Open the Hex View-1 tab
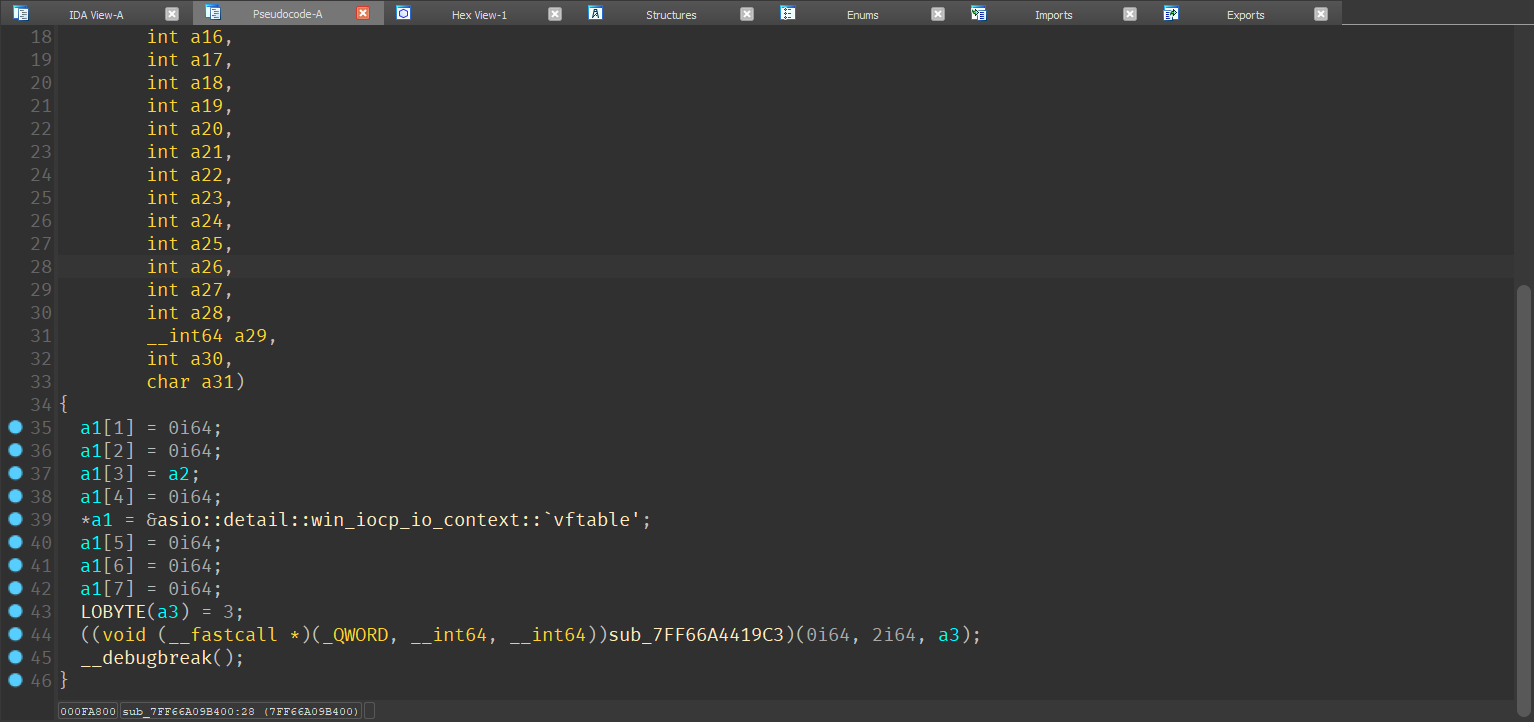Viewport: 1534px width, 722px height. 479,14
